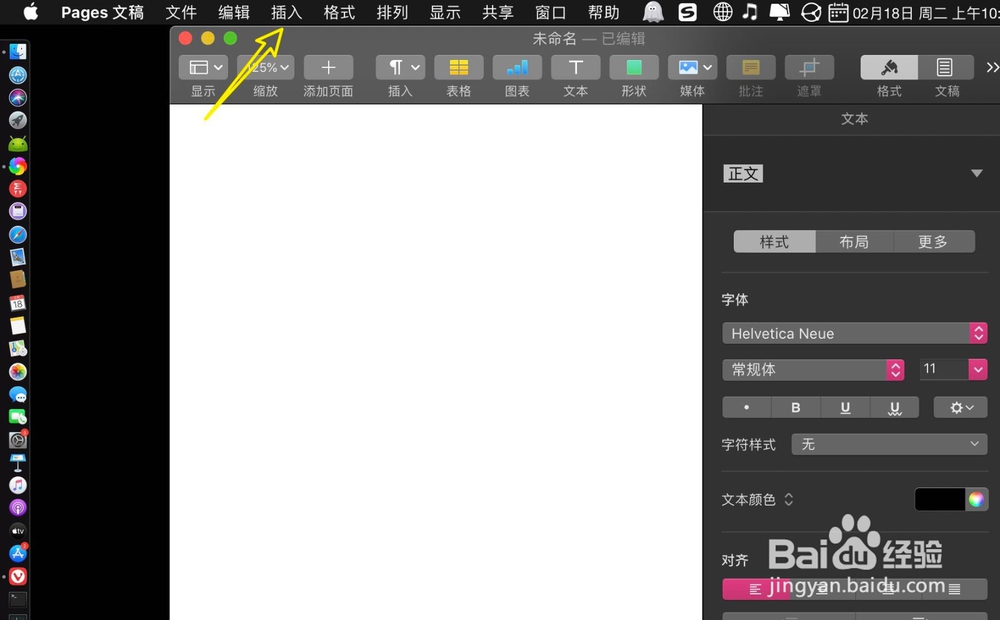Open Podcasts app in the Dock

18,508
